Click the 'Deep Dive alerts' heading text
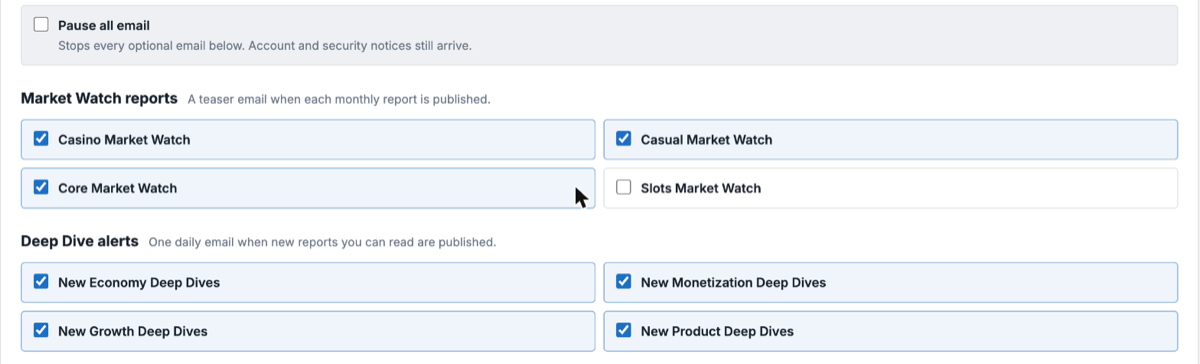This screenshot has height=364, width=1200. (x=80, y=241)
